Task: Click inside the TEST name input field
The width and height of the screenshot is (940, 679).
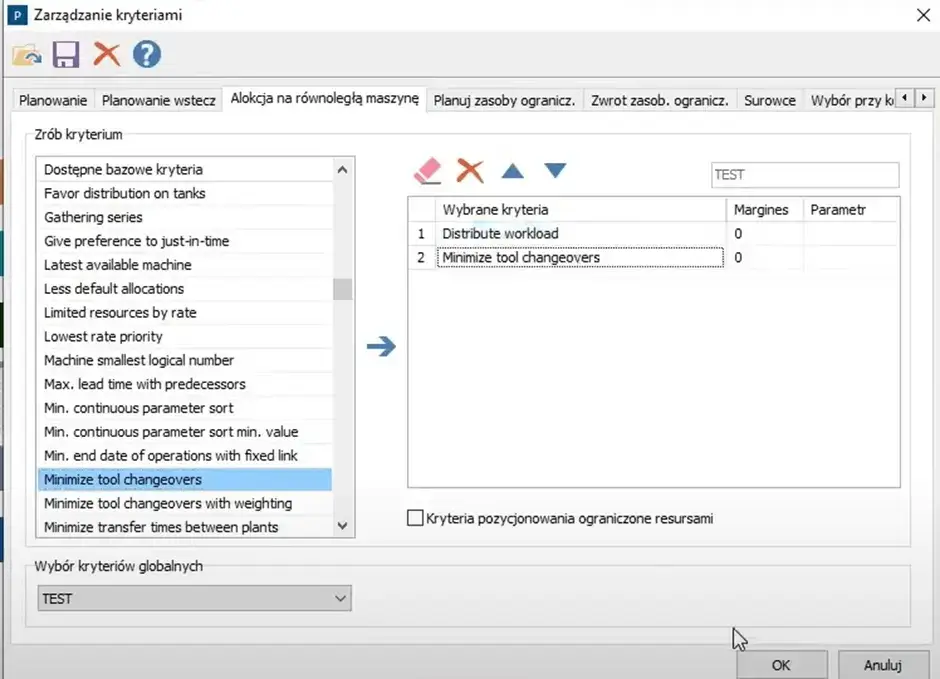Action: [x=805, y=174]
